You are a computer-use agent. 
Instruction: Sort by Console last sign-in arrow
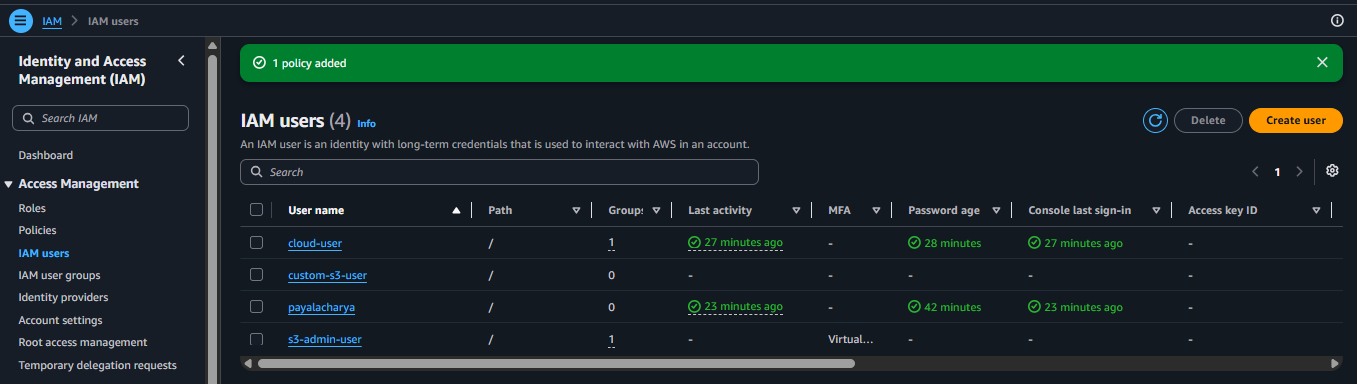click(1156, 210)
